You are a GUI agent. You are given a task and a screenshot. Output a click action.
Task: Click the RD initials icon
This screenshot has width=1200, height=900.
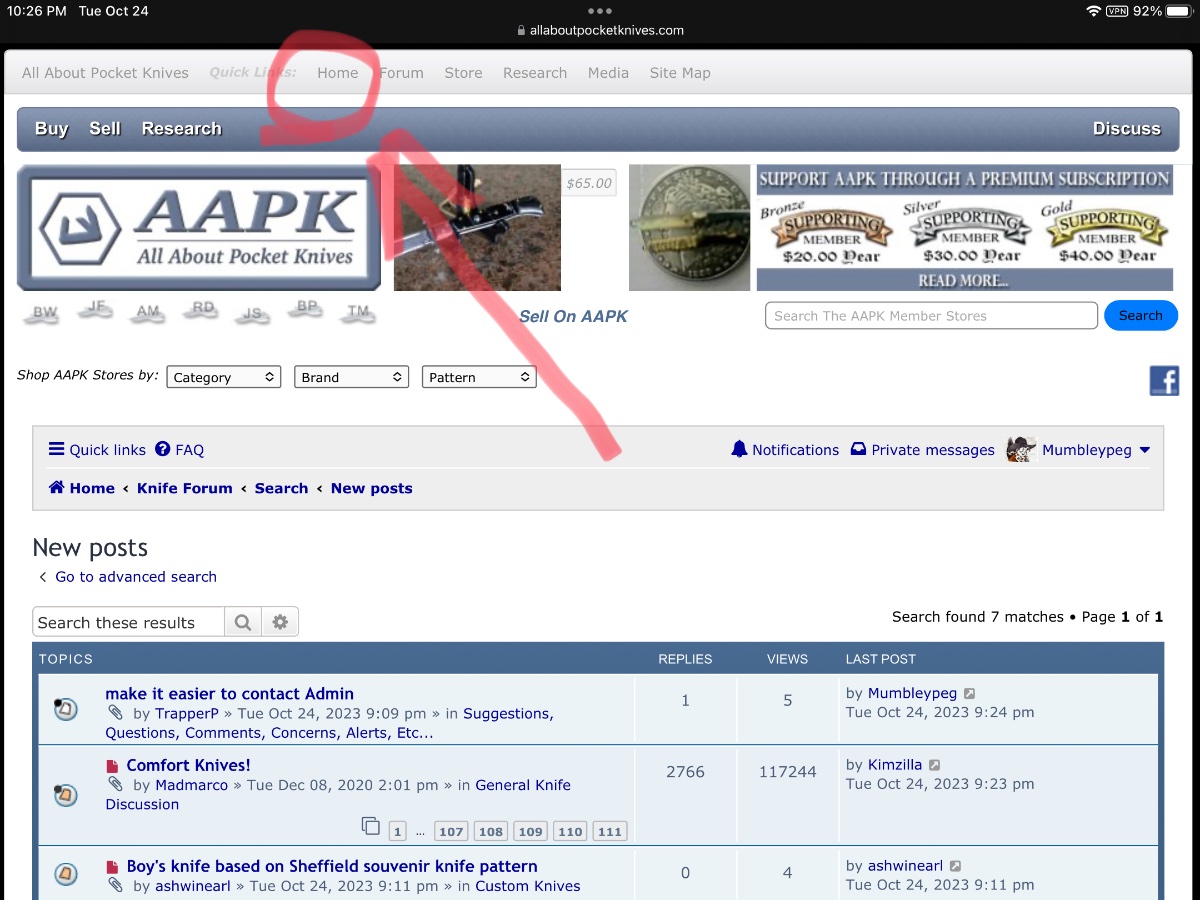tap(203, 310)
